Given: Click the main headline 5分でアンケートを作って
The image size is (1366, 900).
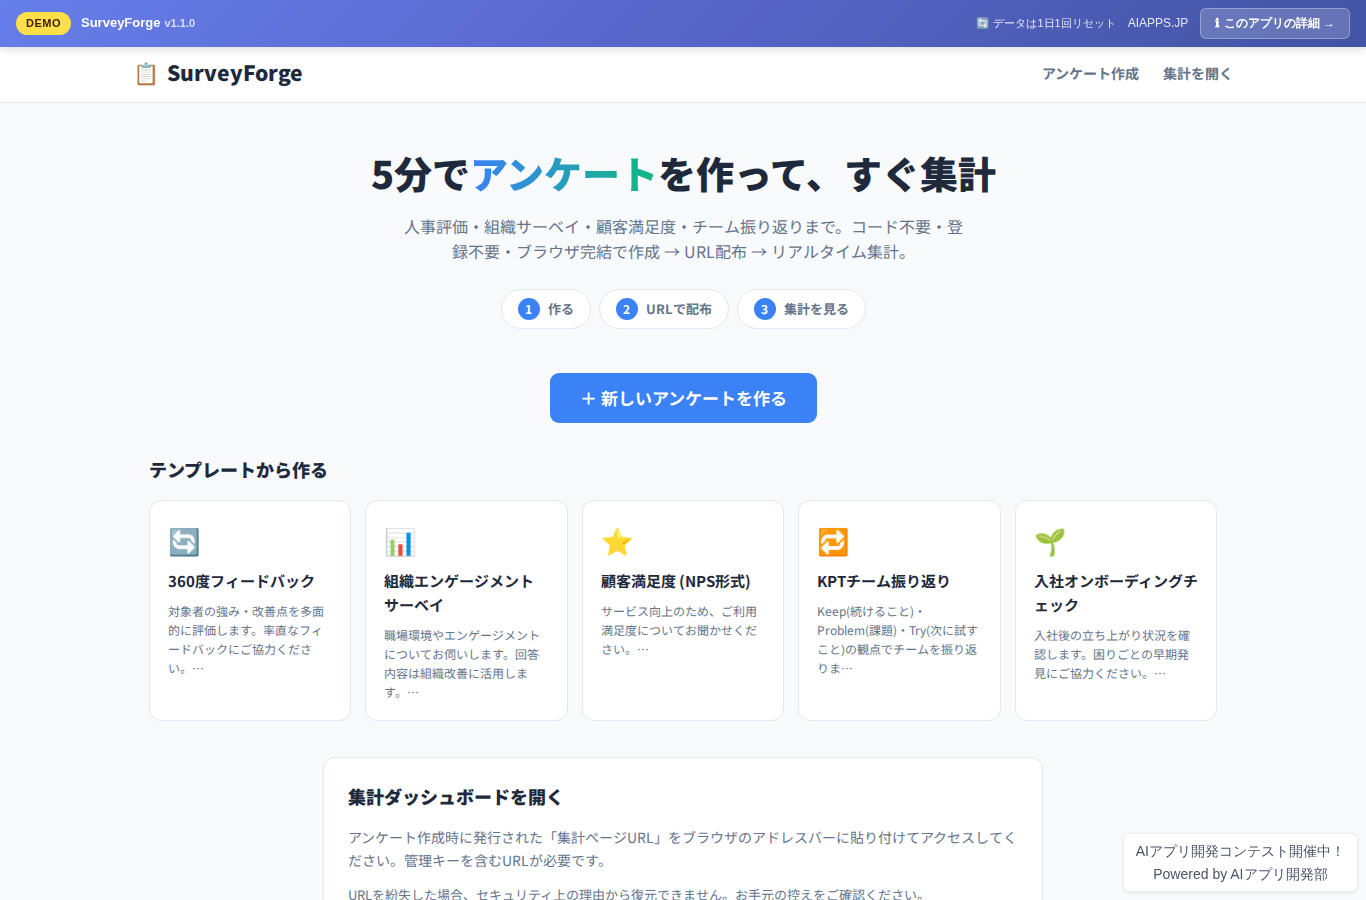Looking at the screenshot, I should [683, 175].
